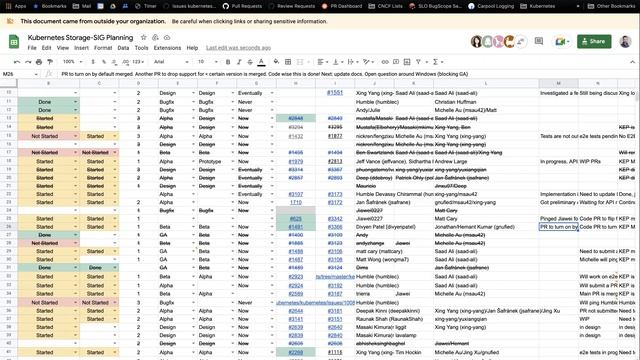
Task: Toggle italic formatting
Action: [239, 62]
